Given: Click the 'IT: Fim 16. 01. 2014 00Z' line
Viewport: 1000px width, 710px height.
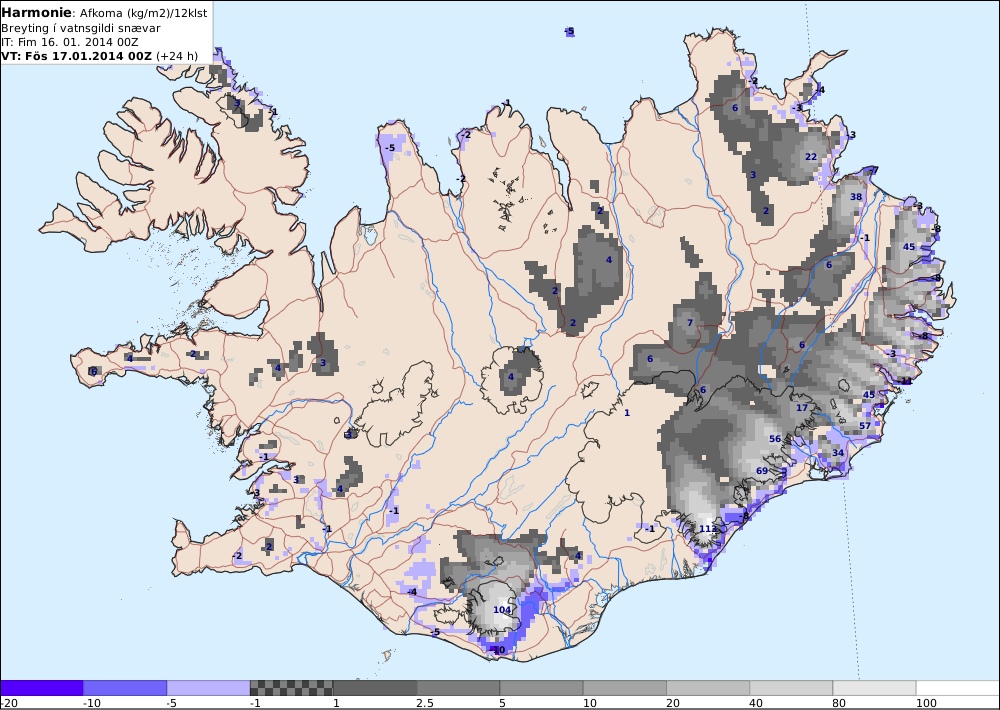Looking at the screenshot, I should click(x=70, y=42).
